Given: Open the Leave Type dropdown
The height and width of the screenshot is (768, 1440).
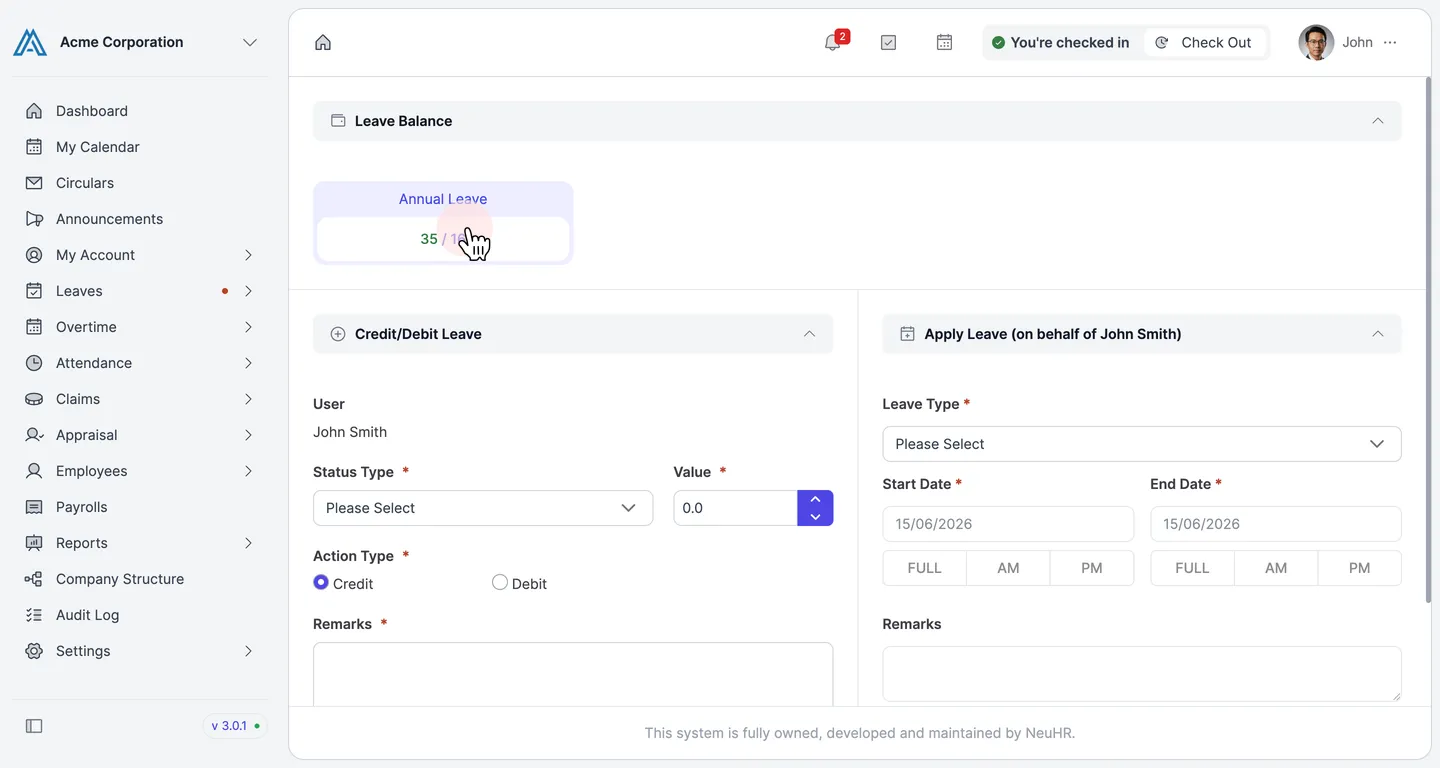Looking at the screenshot, I should coord(1142,444).
